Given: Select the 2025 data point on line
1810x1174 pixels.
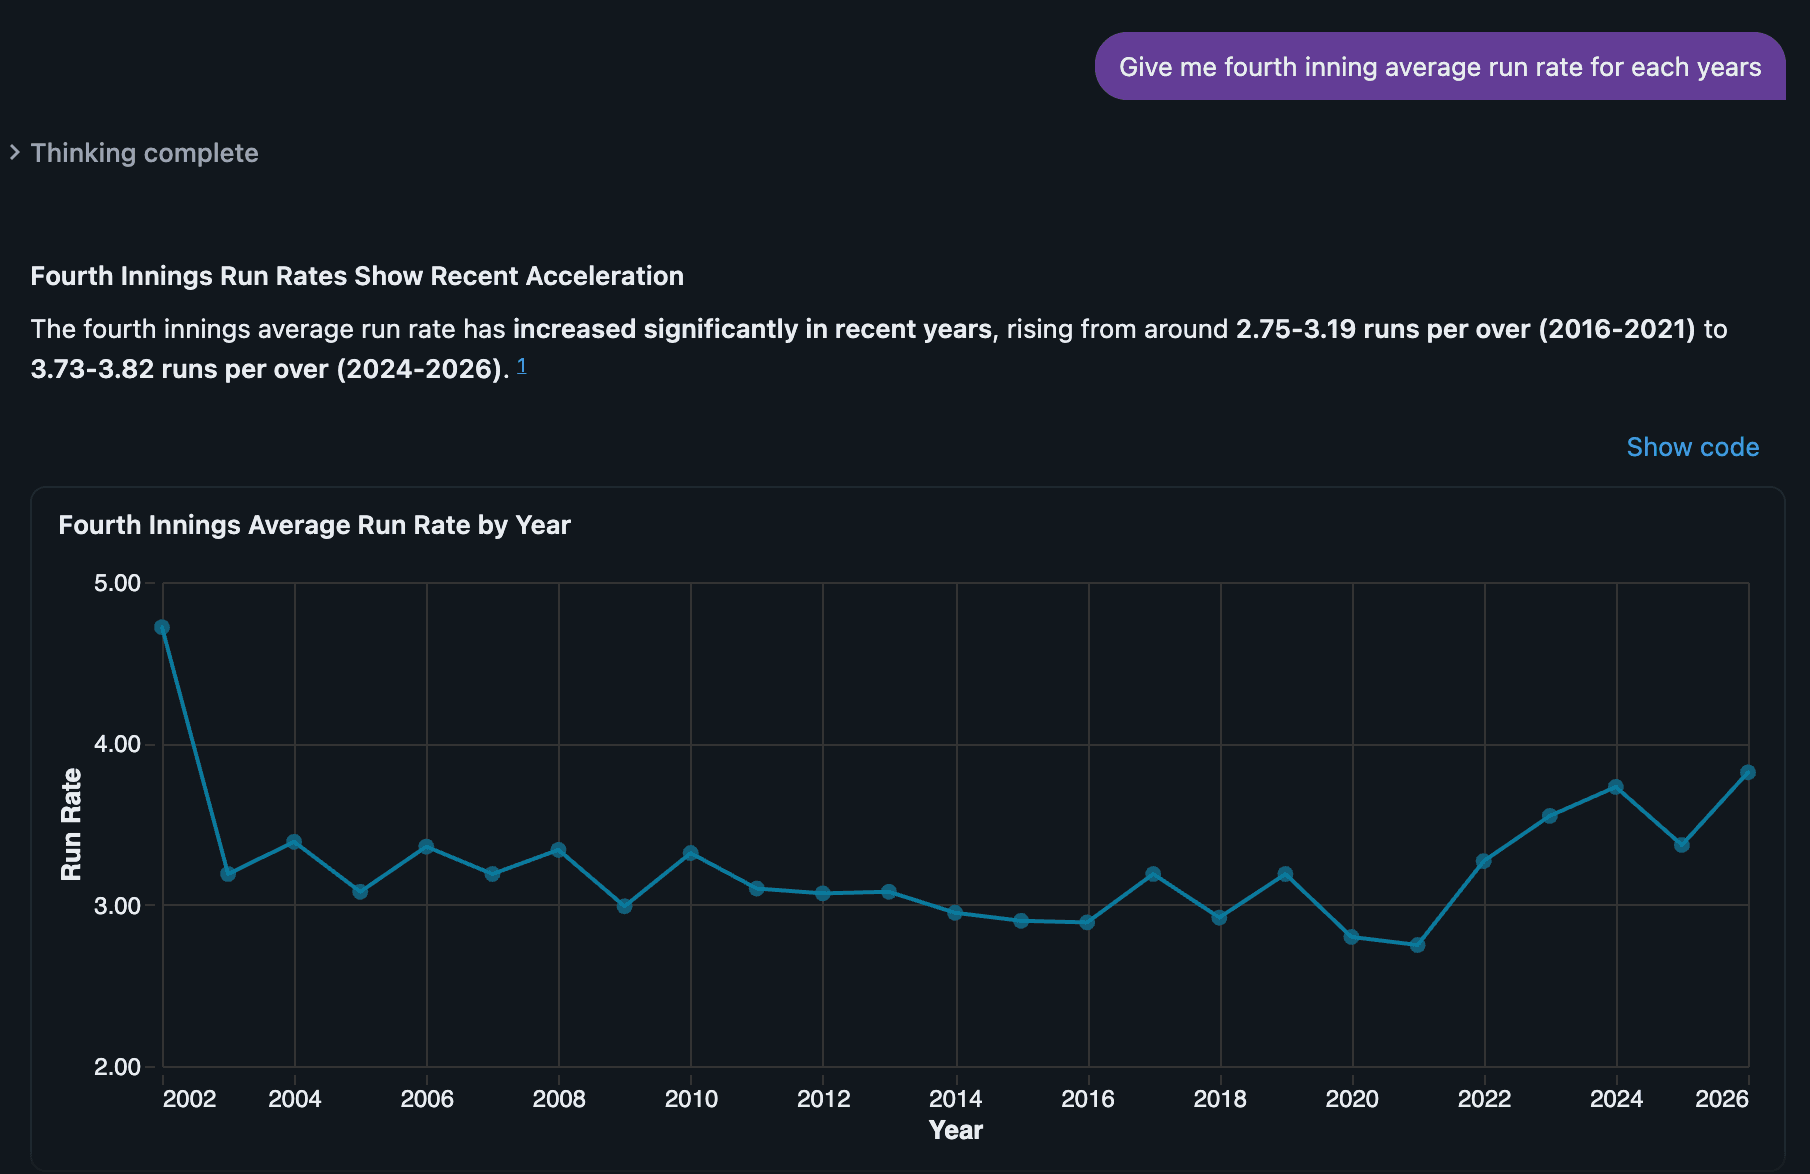Looking at the screenshot, I should [x=1682, y=845].
